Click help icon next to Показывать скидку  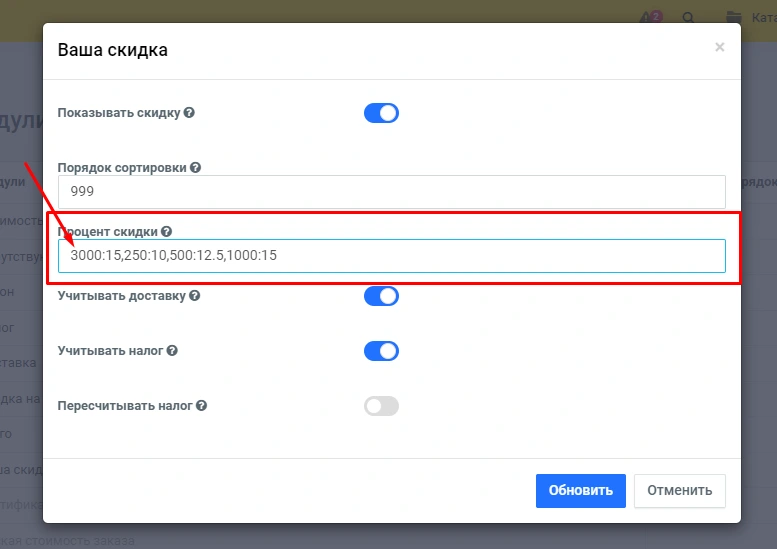[x=190, y=113]
